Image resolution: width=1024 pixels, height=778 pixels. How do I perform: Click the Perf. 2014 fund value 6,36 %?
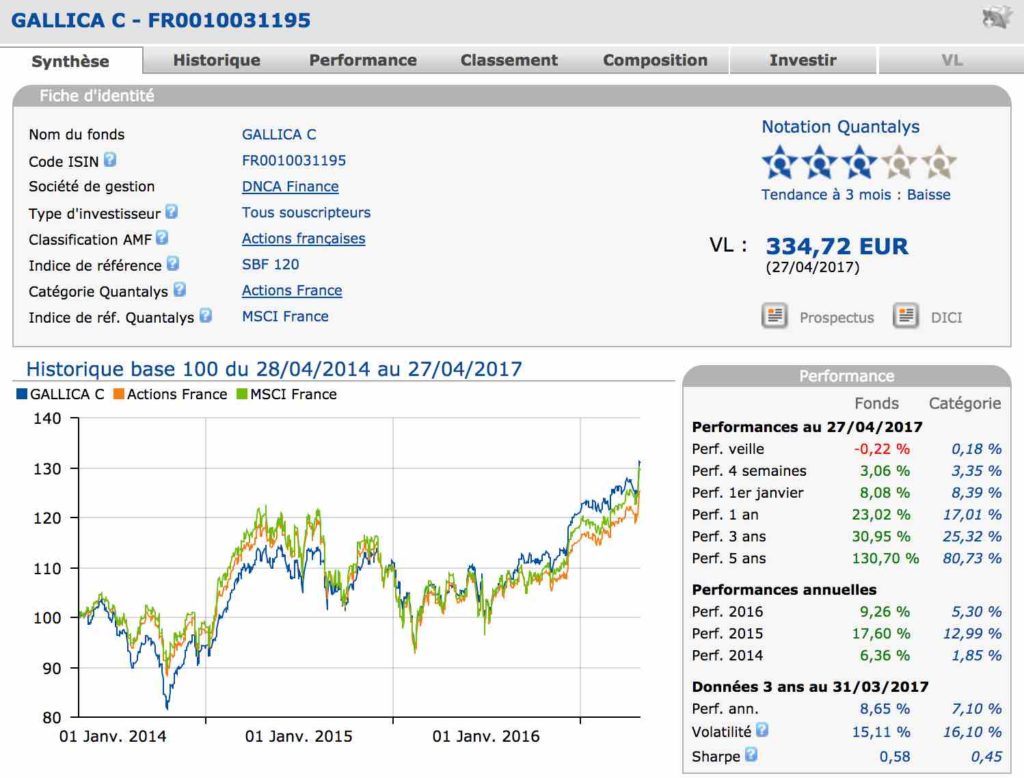pyautogui.click(x=884, y=655)
